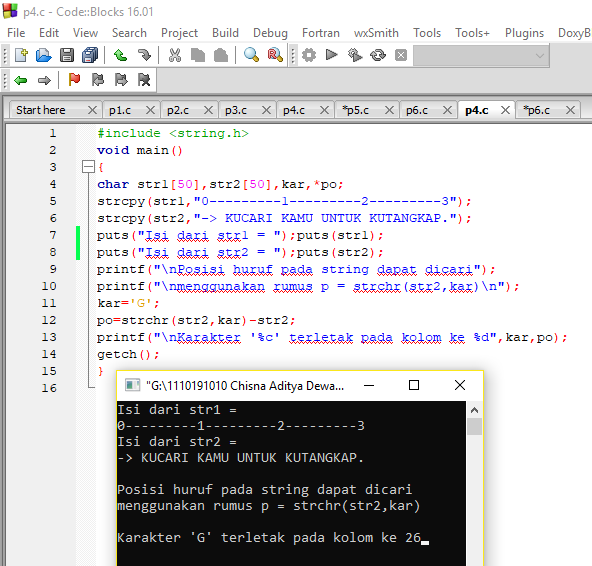Close the p2.c tab
This screenshot has height=566, width=592.
[208, 110]
